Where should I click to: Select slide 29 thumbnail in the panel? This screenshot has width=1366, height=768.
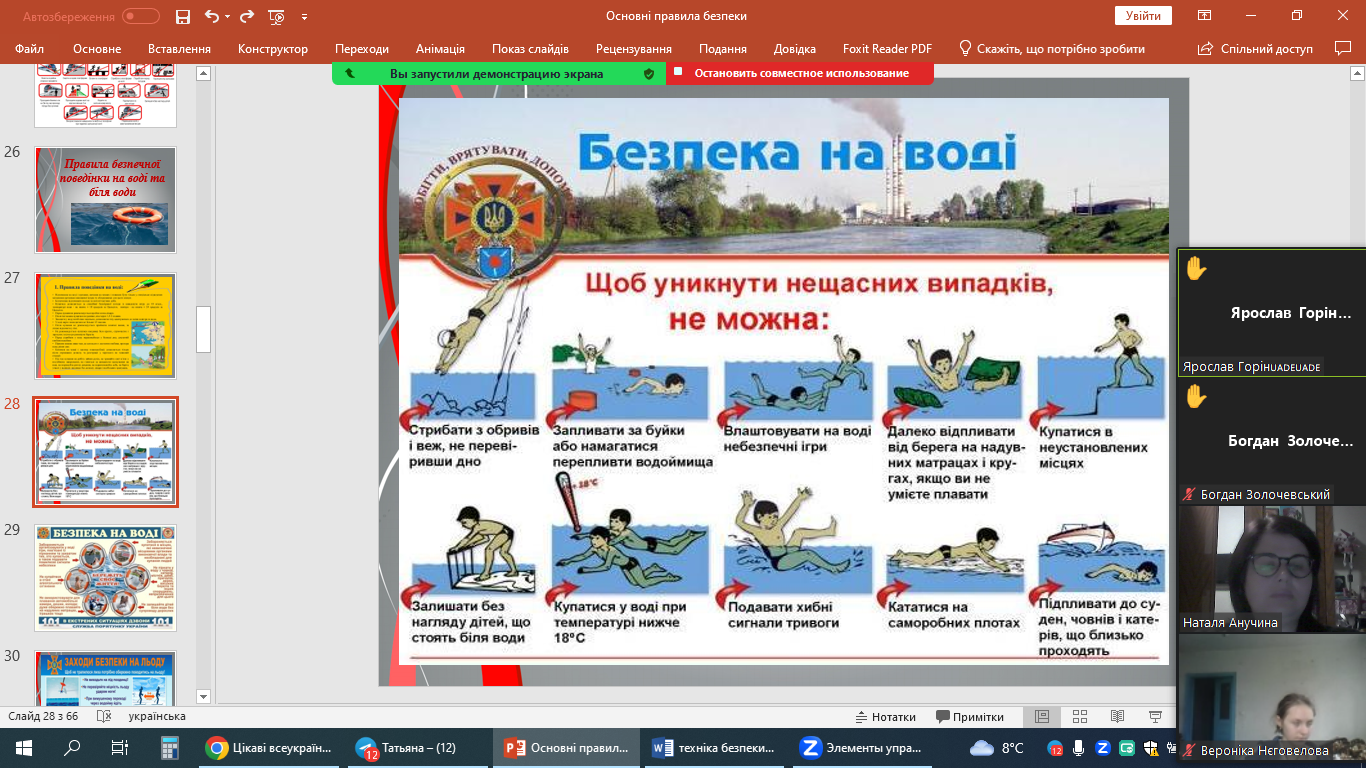105,577
